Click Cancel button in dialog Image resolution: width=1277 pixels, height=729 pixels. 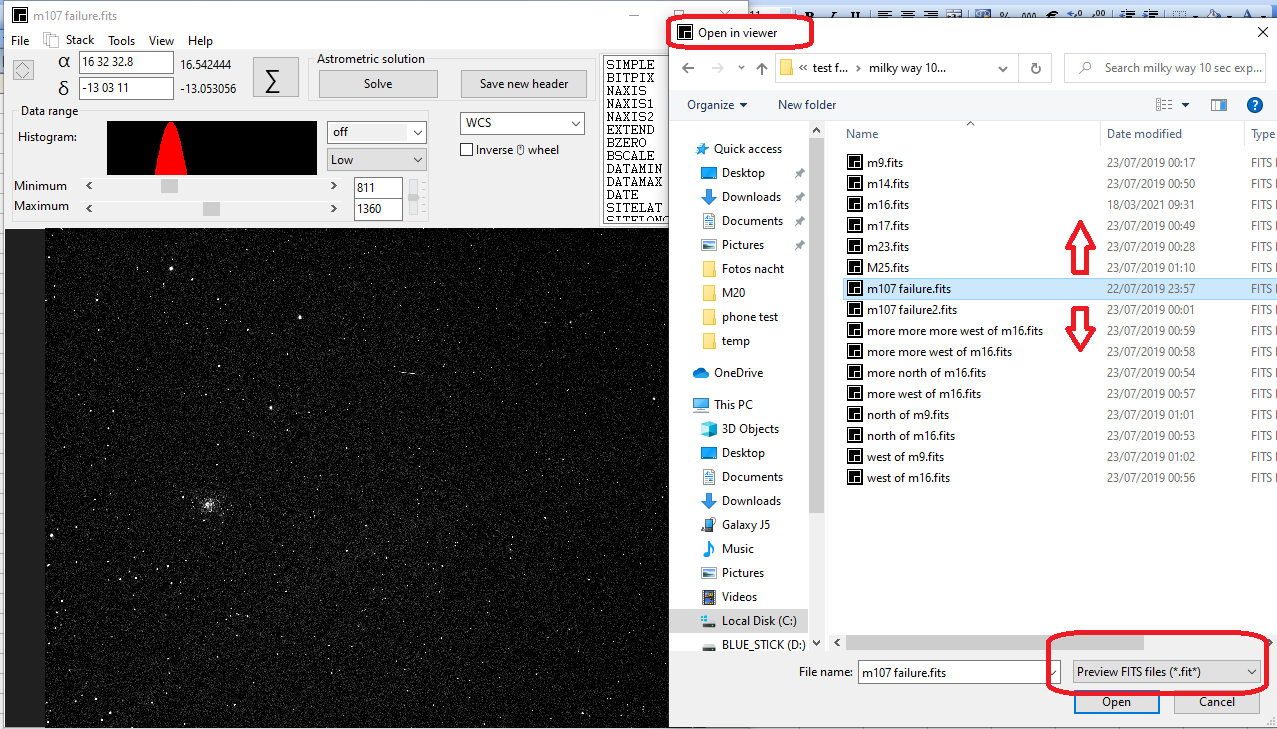(x=1216, y=702)
